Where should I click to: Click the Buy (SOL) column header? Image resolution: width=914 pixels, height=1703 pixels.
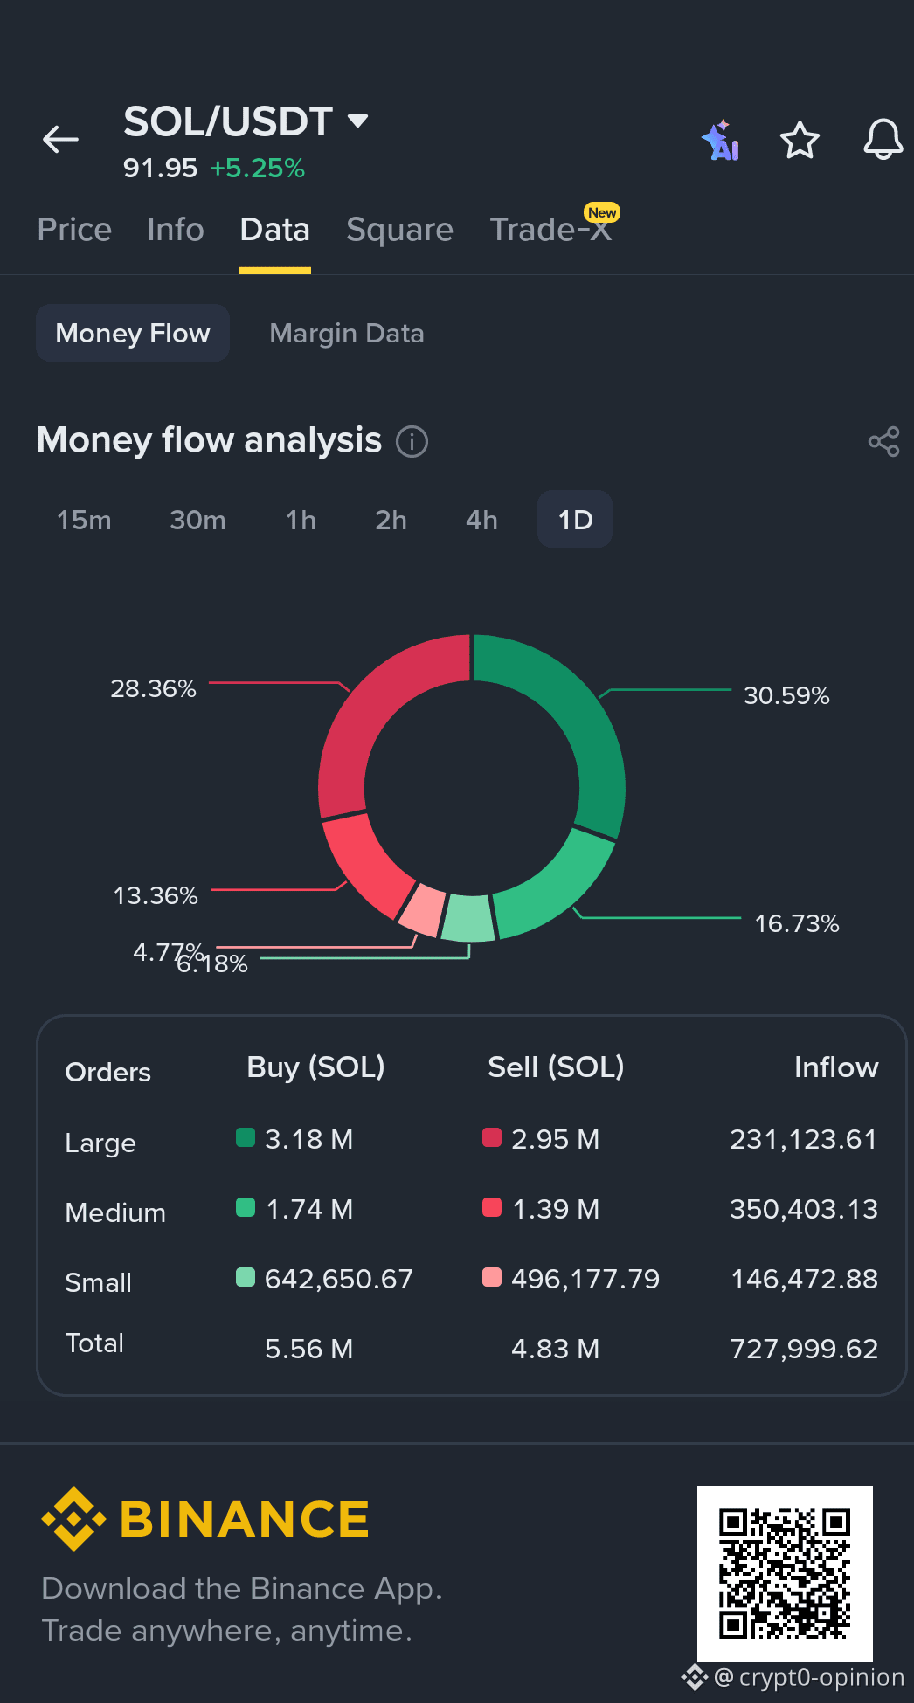(316, 1067)
